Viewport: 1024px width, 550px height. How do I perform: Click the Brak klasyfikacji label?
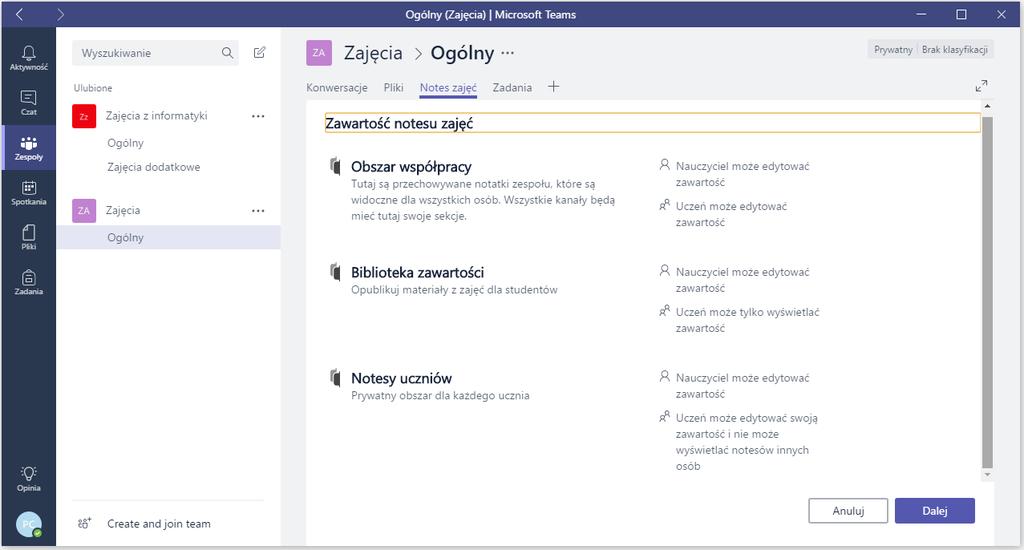[x=954, y=49]
